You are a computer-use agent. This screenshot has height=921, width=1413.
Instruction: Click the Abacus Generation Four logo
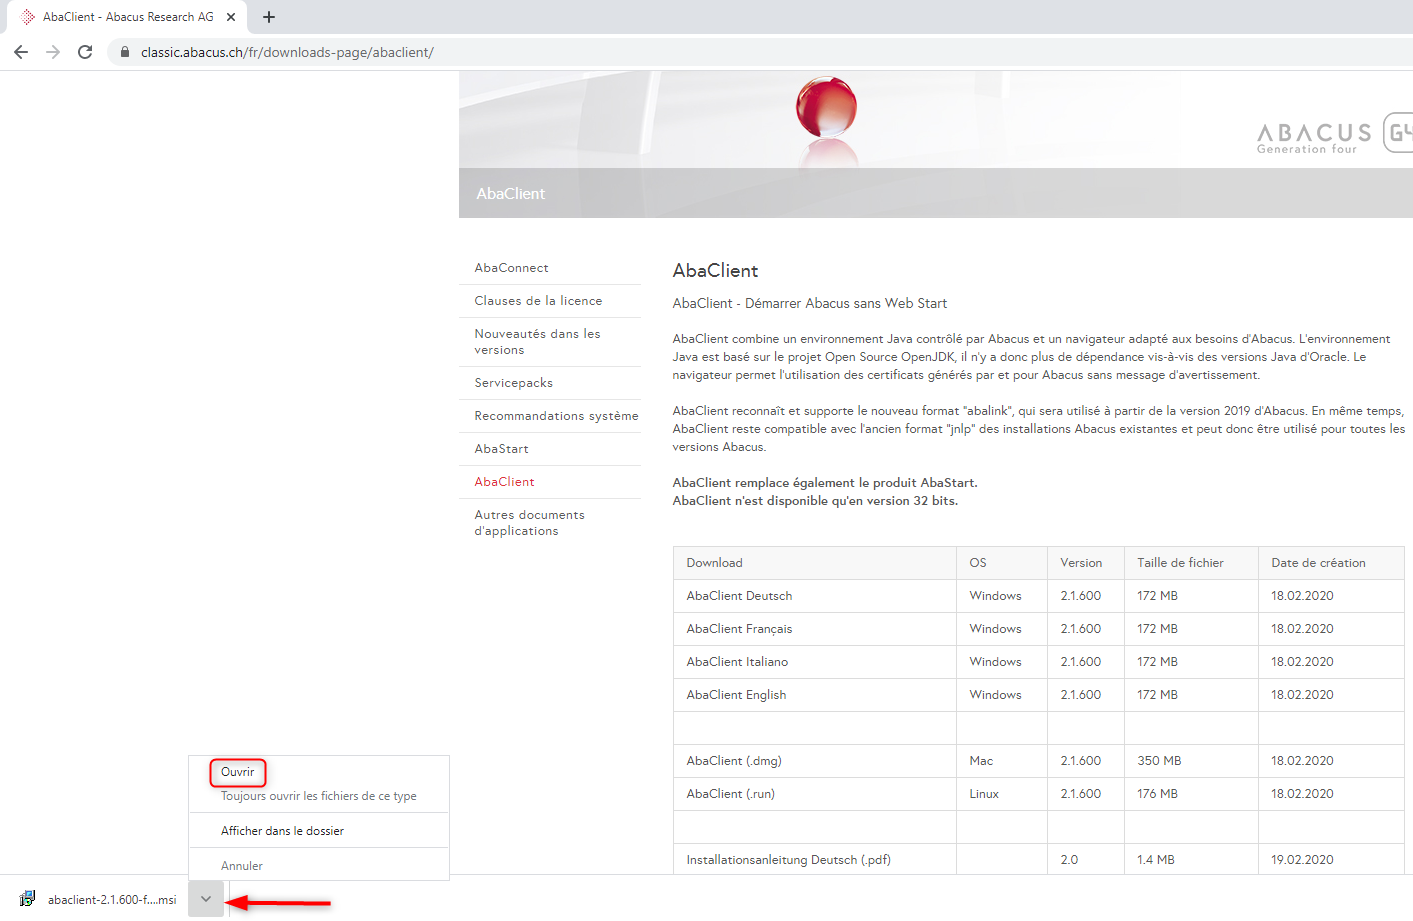tap(1313, 131)
